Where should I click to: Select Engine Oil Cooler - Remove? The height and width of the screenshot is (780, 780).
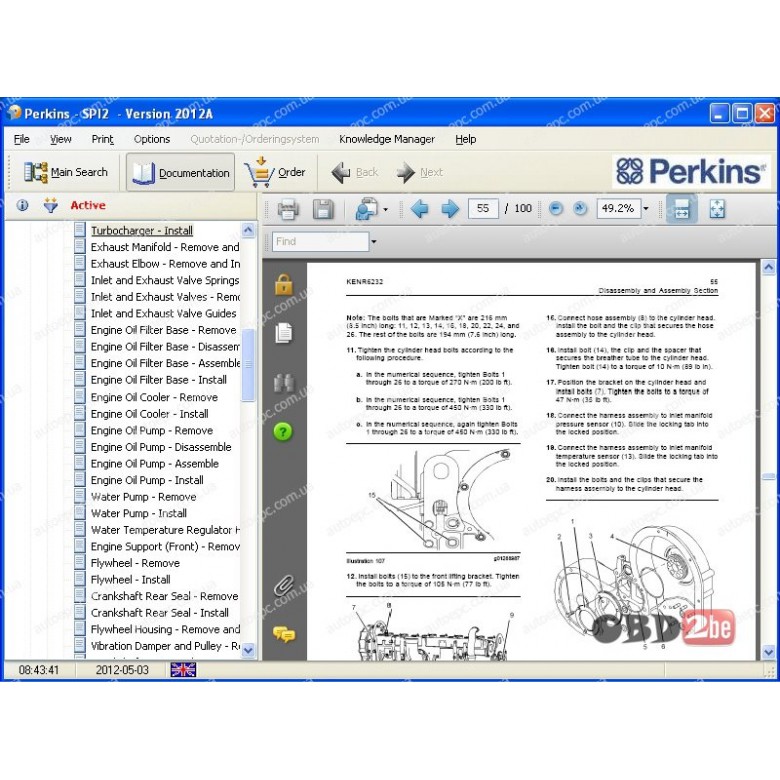(x=154, y=397)
